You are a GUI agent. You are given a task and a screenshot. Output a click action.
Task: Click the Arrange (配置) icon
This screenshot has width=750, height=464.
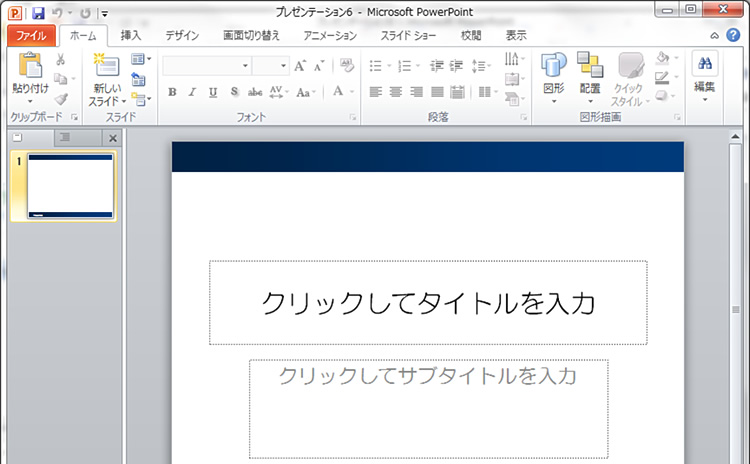point(590,67)
